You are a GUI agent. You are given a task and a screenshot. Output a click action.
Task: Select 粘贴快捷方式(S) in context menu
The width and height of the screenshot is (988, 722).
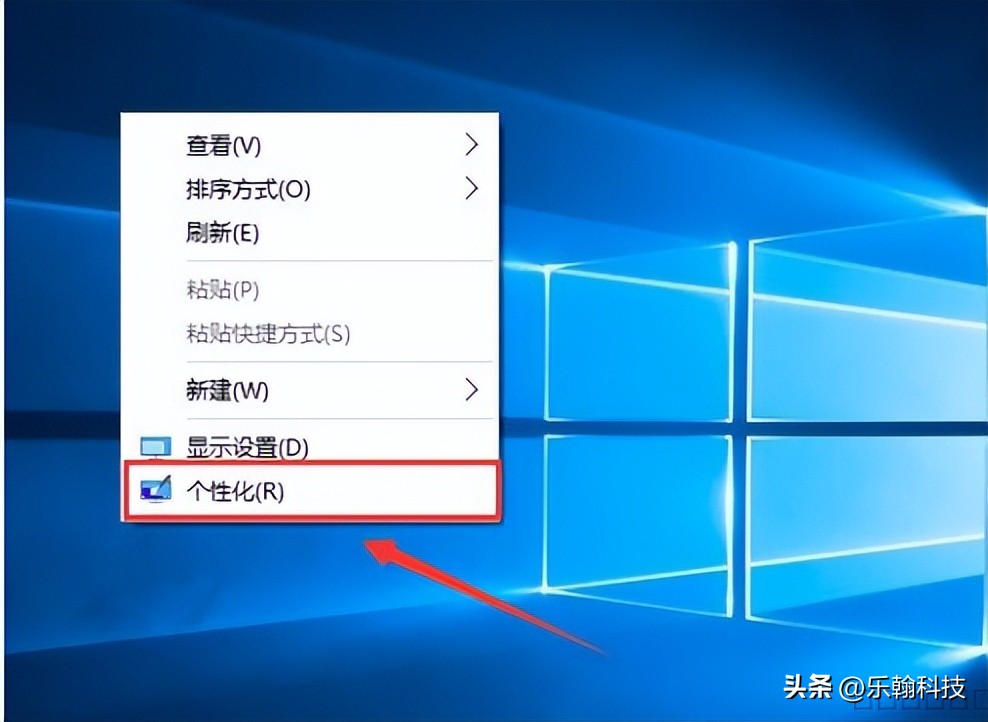[x=309, y=333]
